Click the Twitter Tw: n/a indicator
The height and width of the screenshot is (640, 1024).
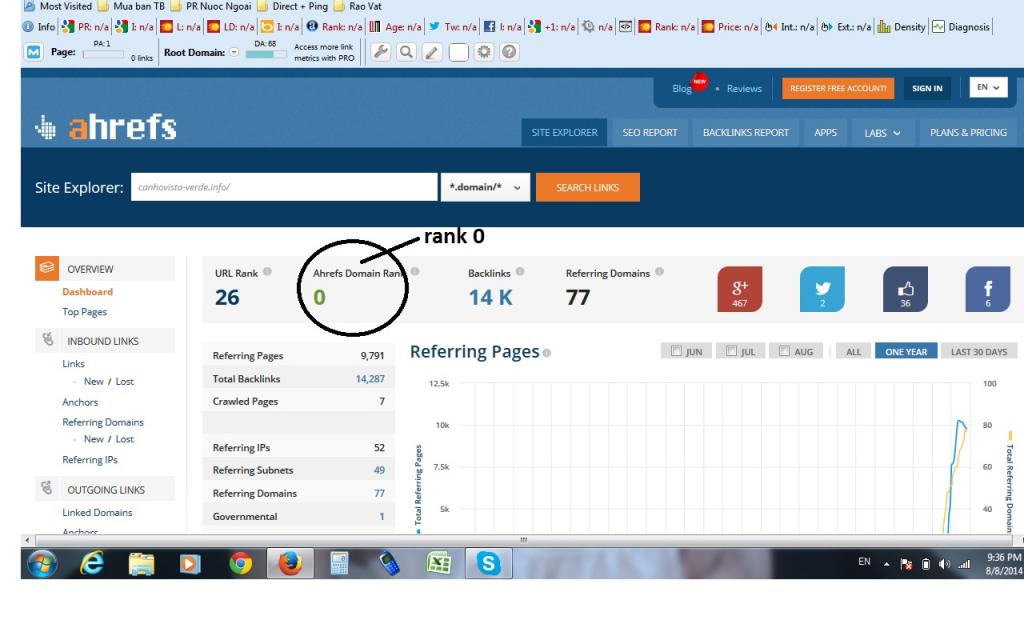coord(453,27)
